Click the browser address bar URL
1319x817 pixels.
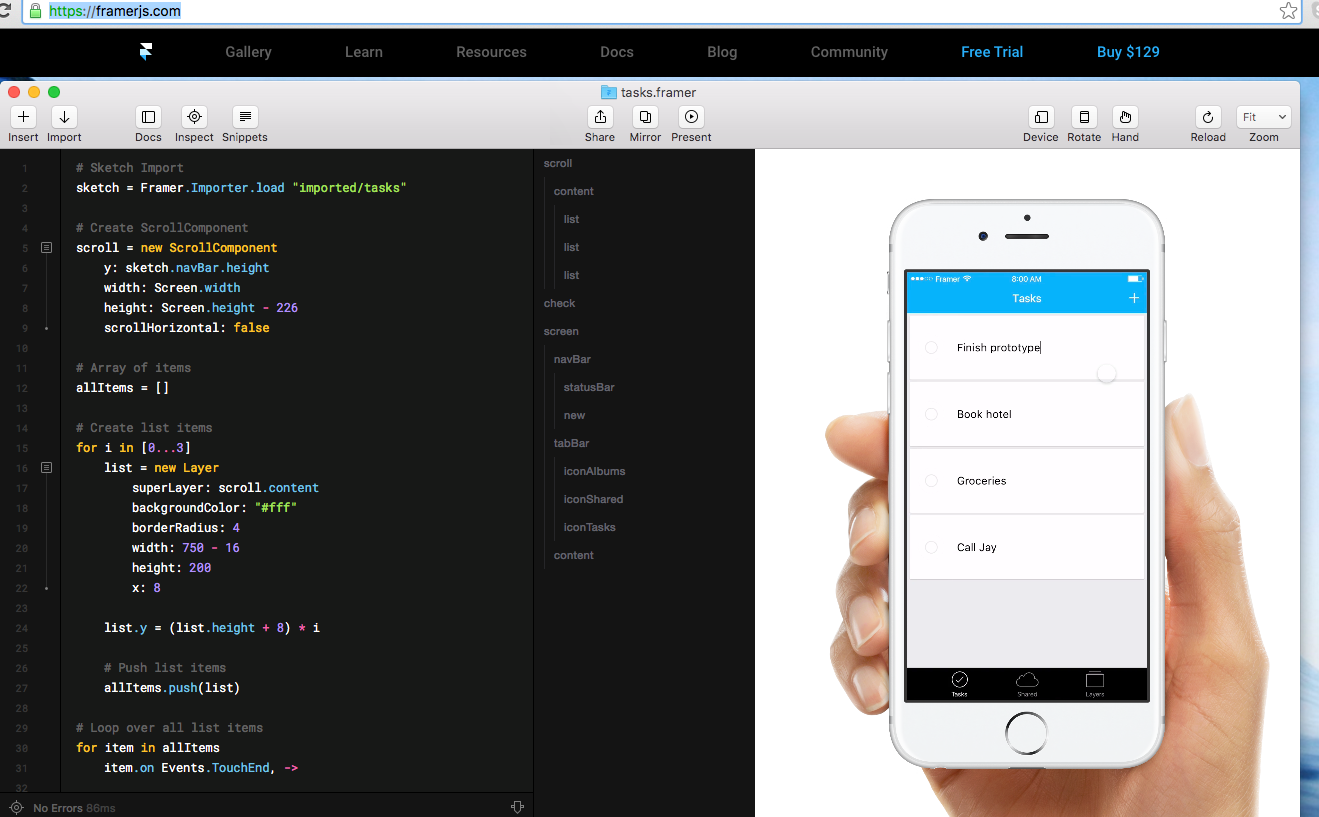click(x=115, y=11)
